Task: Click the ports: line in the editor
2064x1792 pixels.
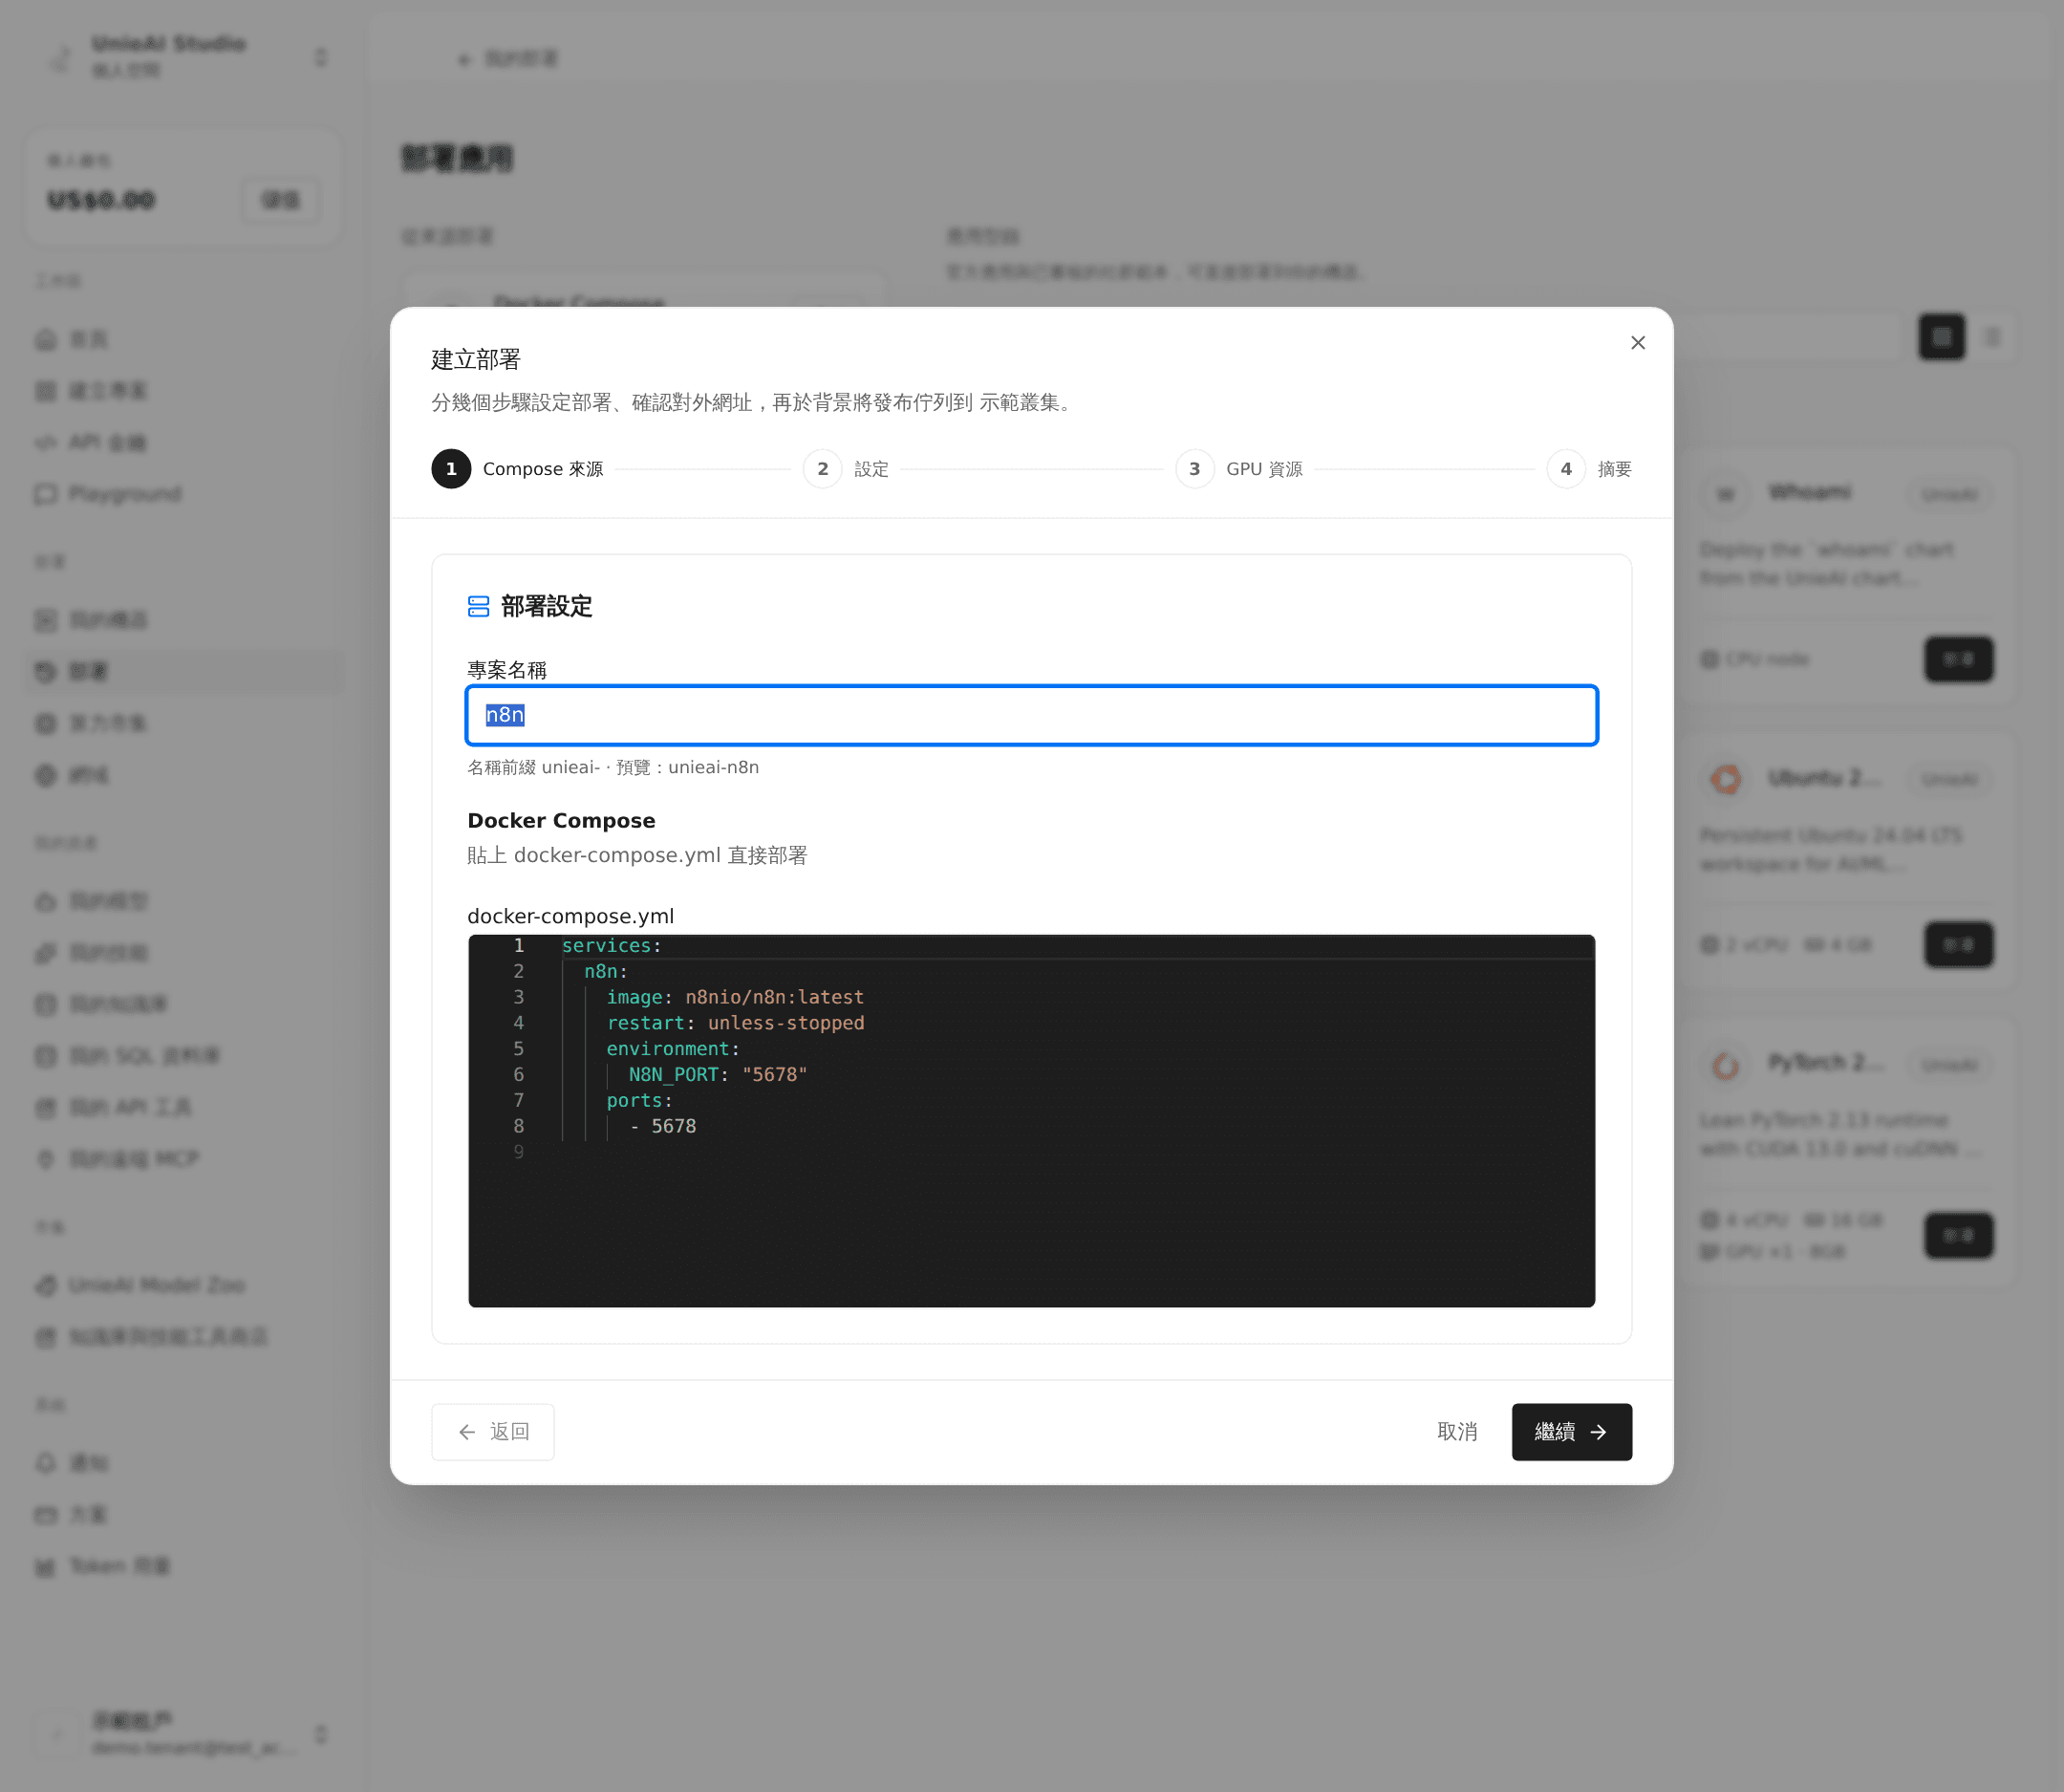Action: tap(639, 1101)
